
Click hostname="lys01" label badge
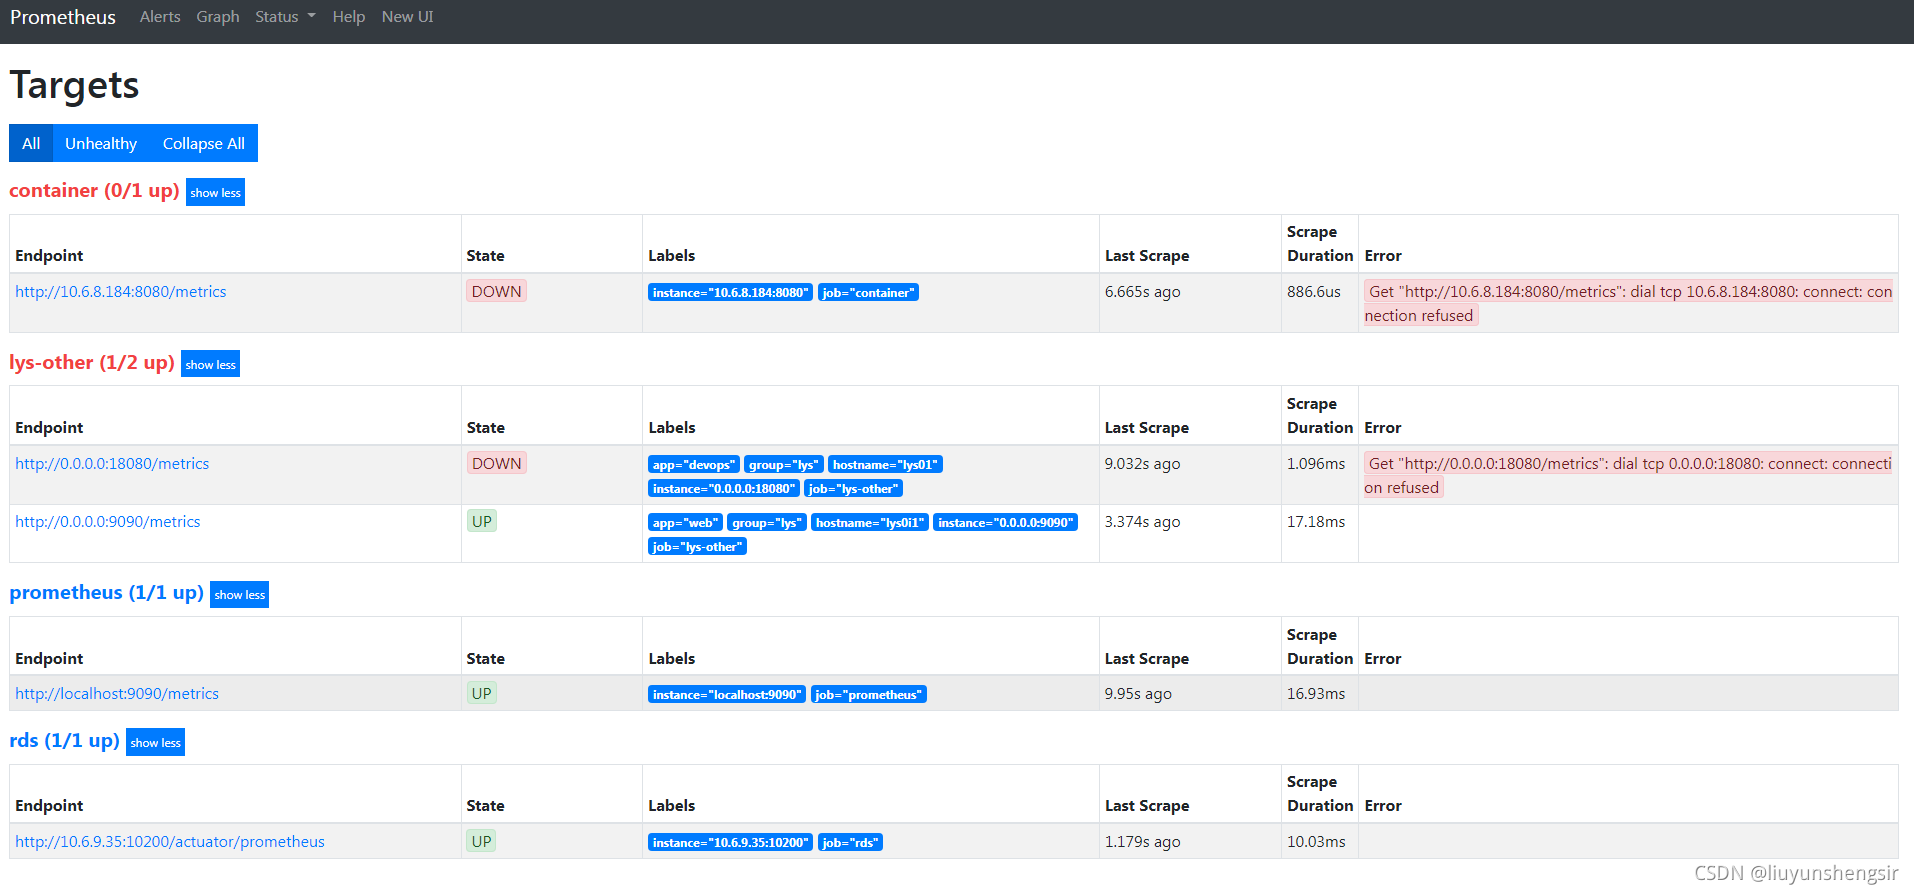click(x=885, y=465)
